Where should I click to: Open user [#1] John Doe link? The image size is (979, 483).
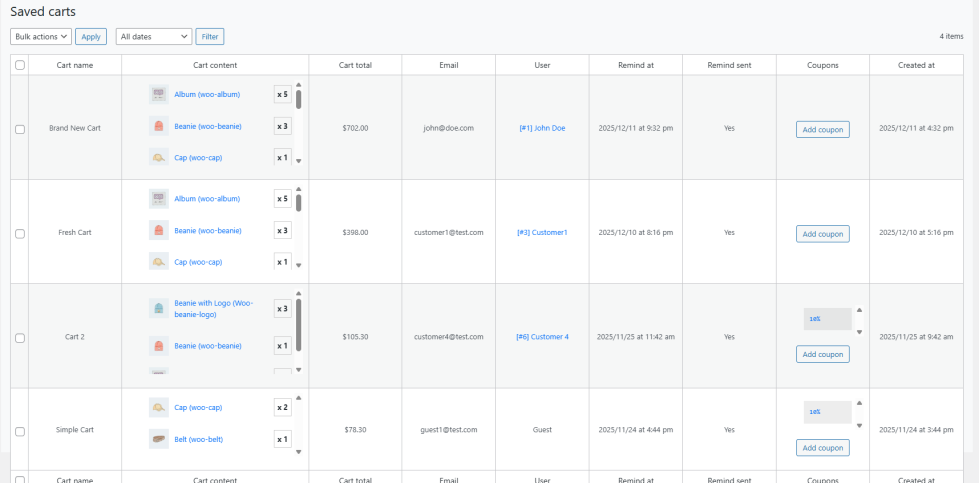pos(542,128)
